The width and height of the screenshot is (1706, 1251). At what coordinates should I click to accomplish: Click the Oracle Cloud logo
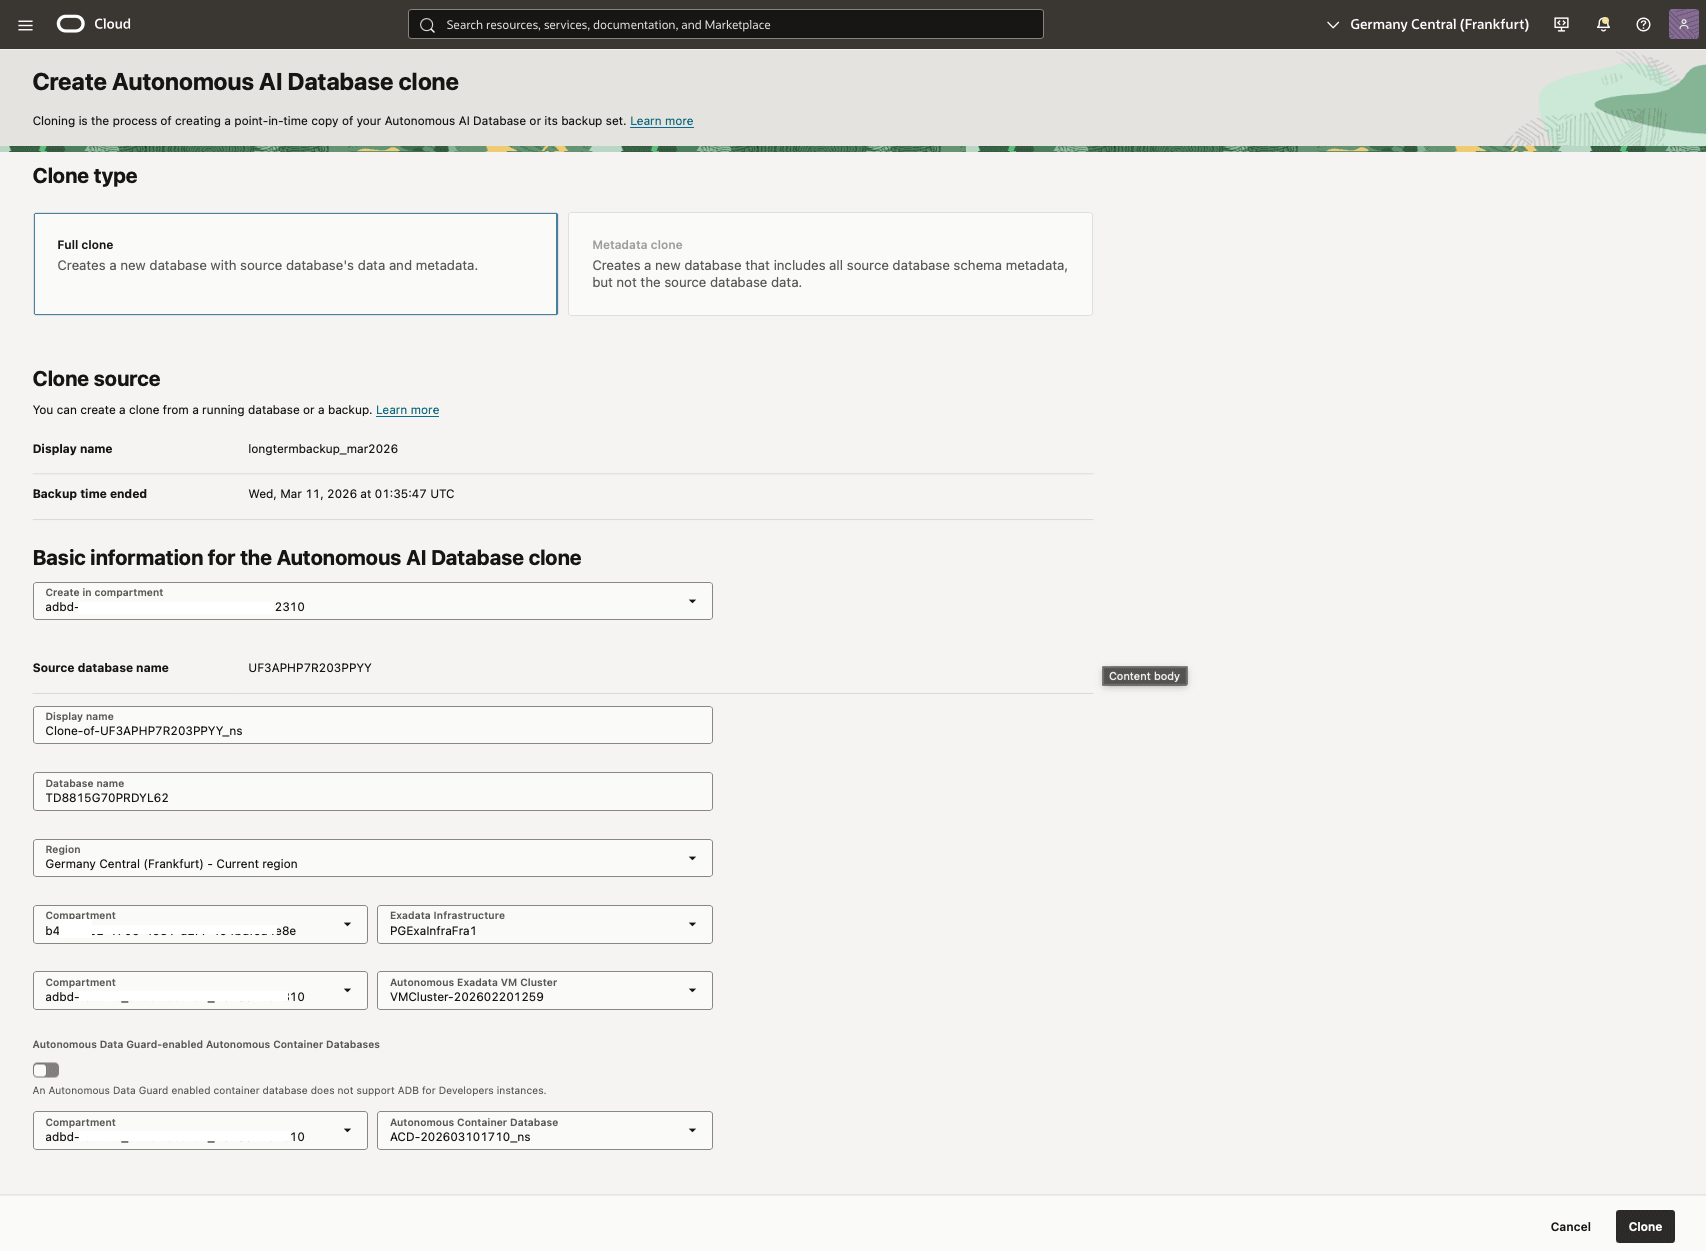pos(94,24)
